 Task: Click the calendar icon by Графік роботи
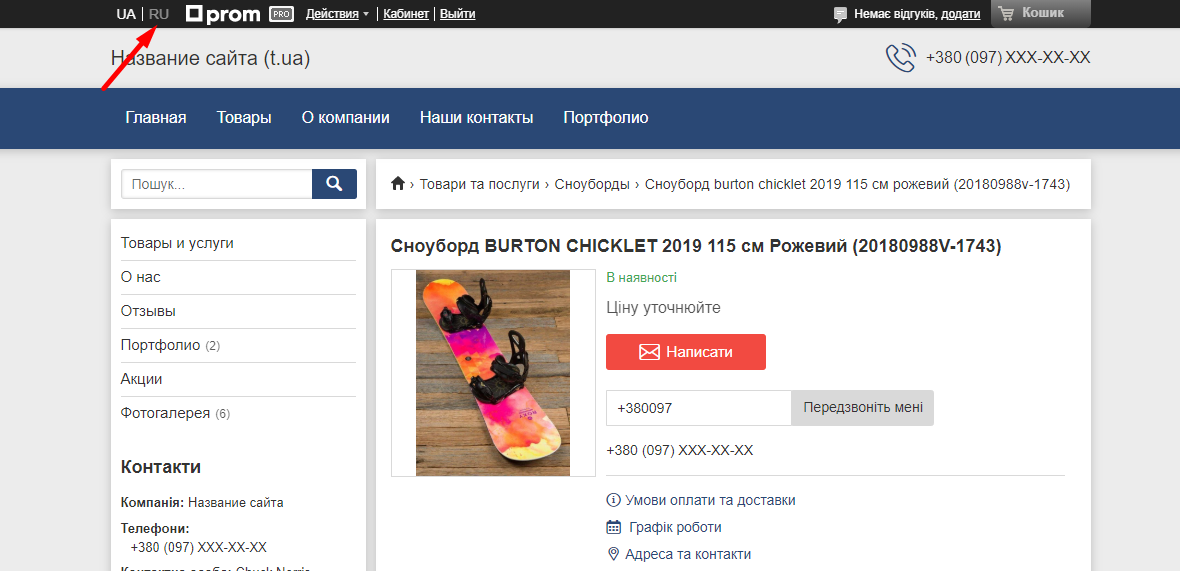point(614,527)
